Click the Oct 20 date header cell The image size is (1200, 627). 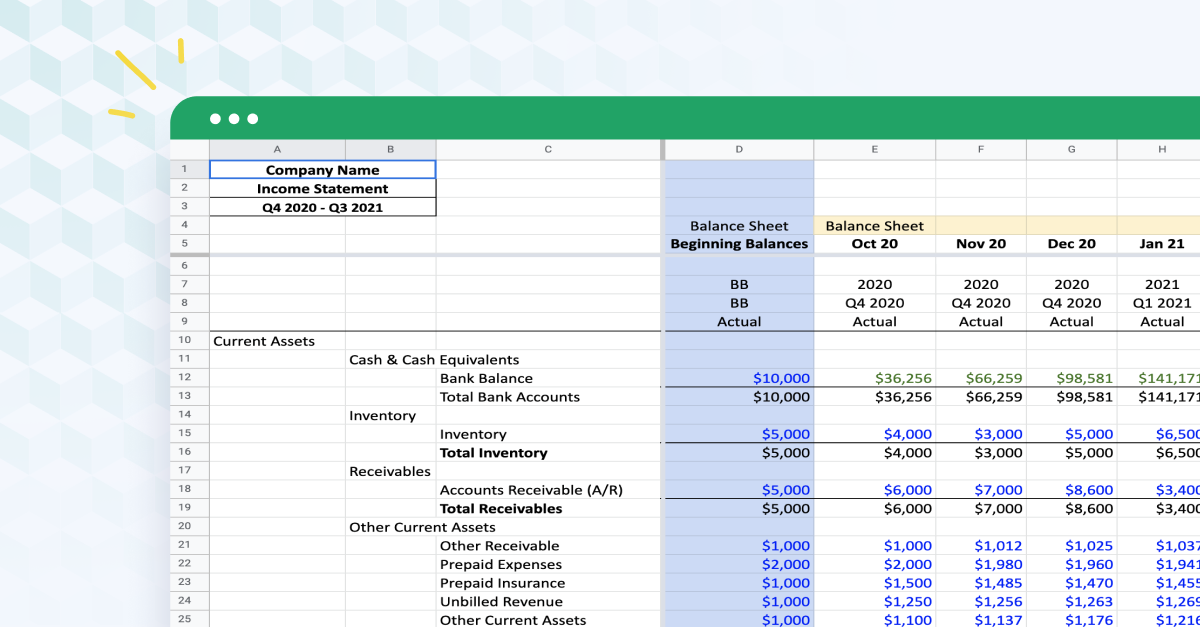click(x=875, y=243)
